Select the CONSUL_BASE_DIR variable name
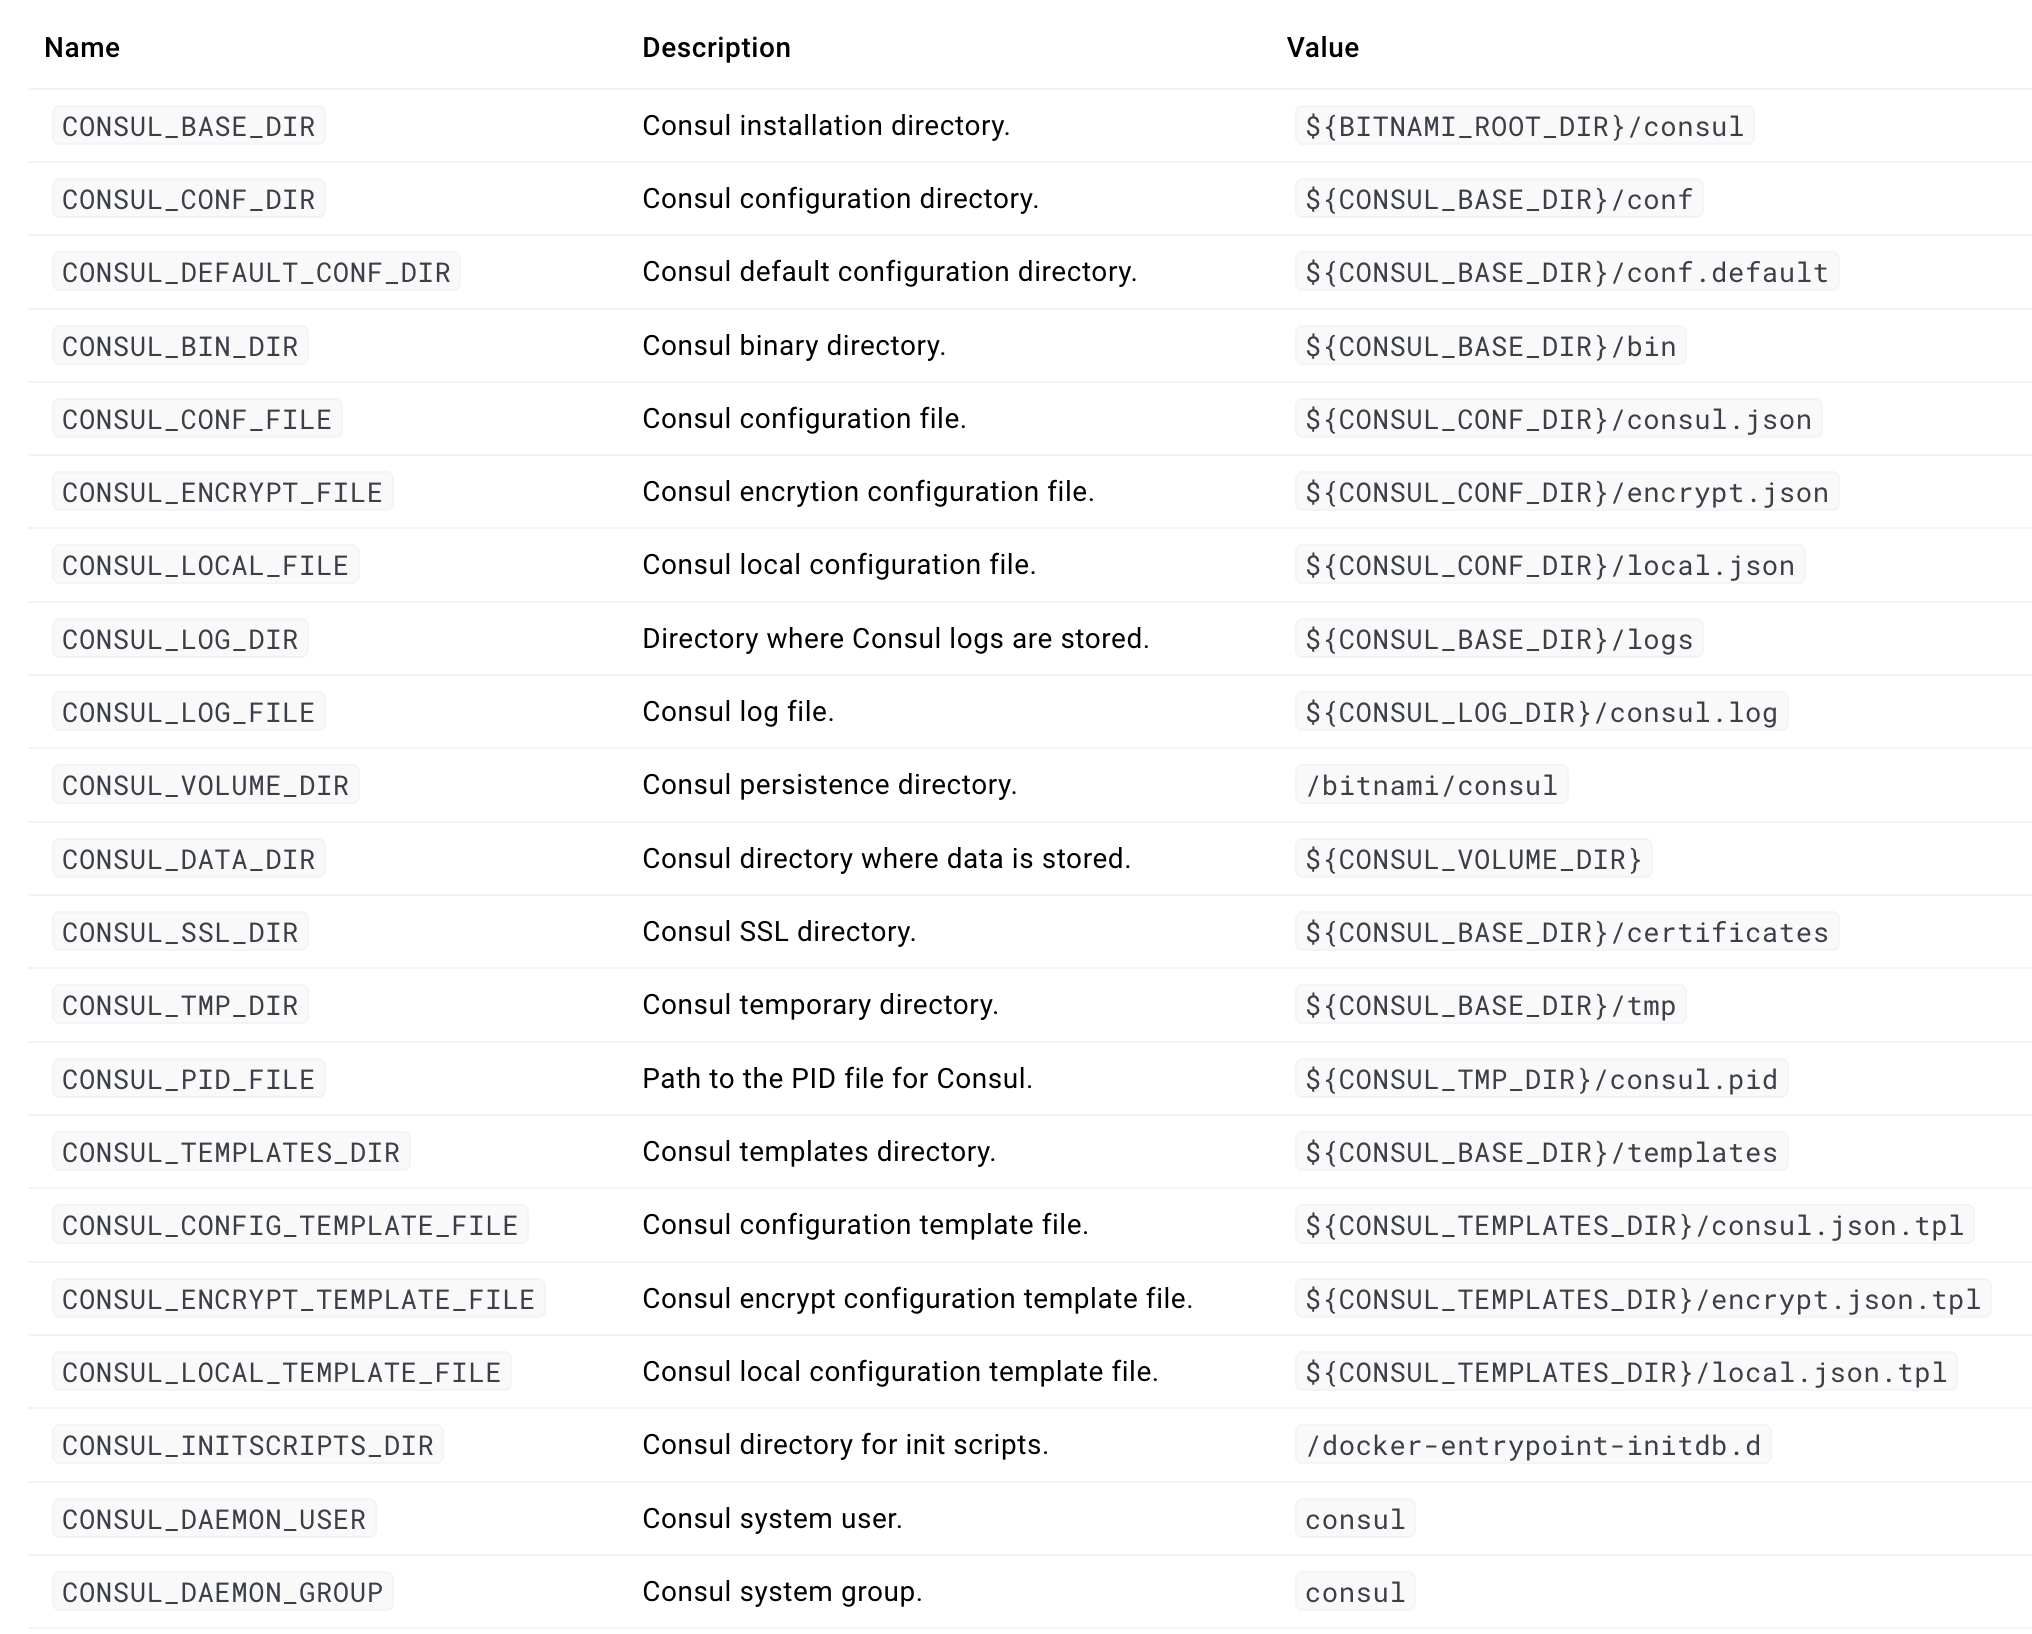Image resolution: width=2032 pixels, height=1634 pixels. coord(188,126)
